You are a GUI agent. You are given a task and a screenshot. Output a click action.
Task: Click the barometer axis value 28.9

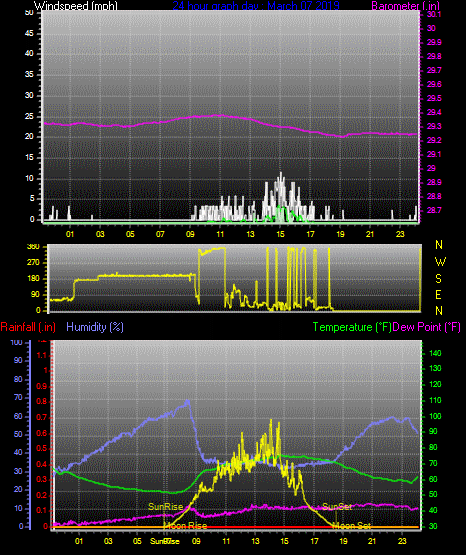(x=434, y=182)
